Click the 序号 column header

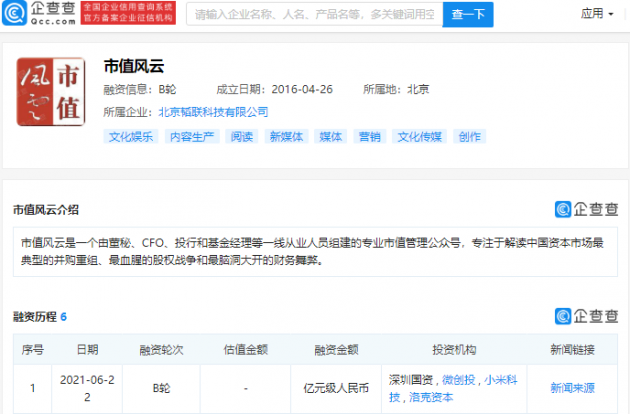tap(33, 350)
